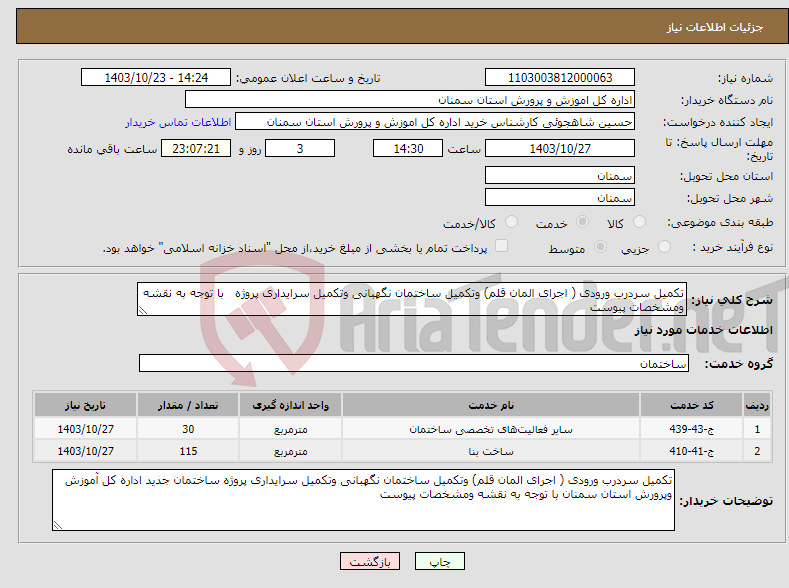Click the شماره نیاز label
This screenshot has width=789, height=588.
coord(745,78)
